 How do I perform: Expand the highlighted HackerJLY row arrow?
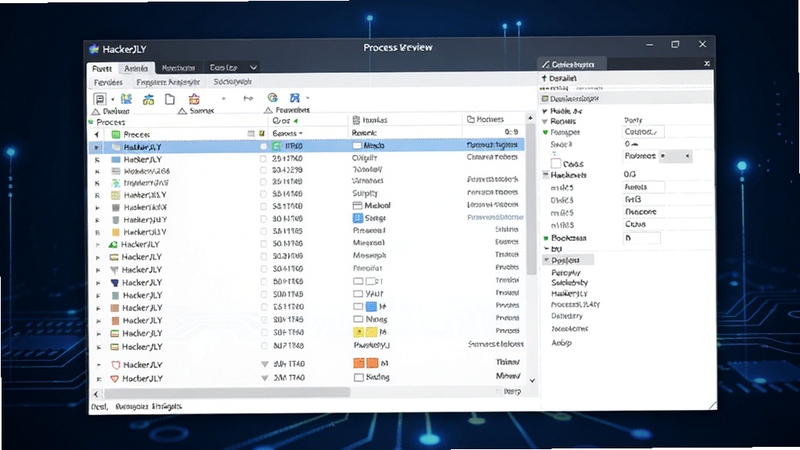tap(96, 147)
